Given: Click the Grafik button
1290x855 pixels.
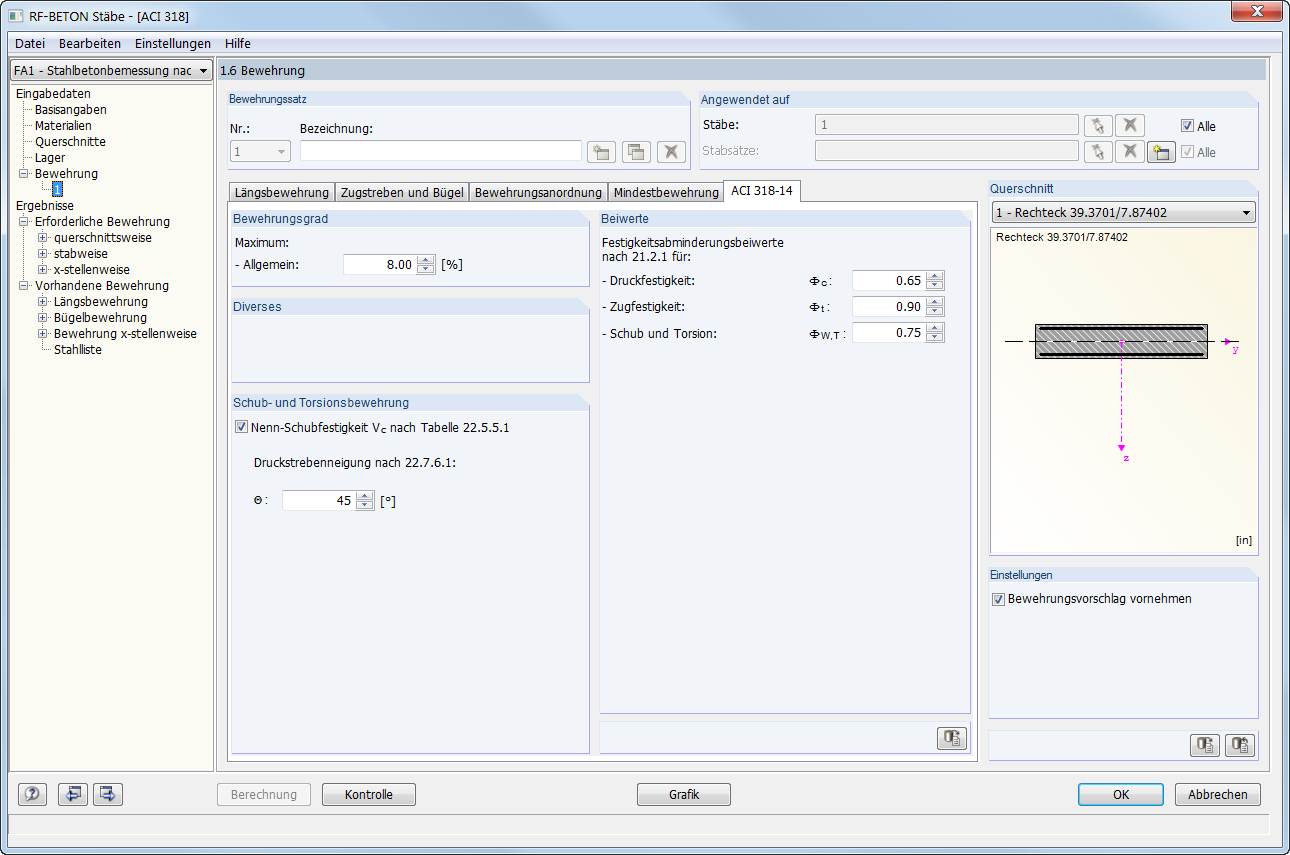Looking at the screenshot, I should click(x=684, y=795).
